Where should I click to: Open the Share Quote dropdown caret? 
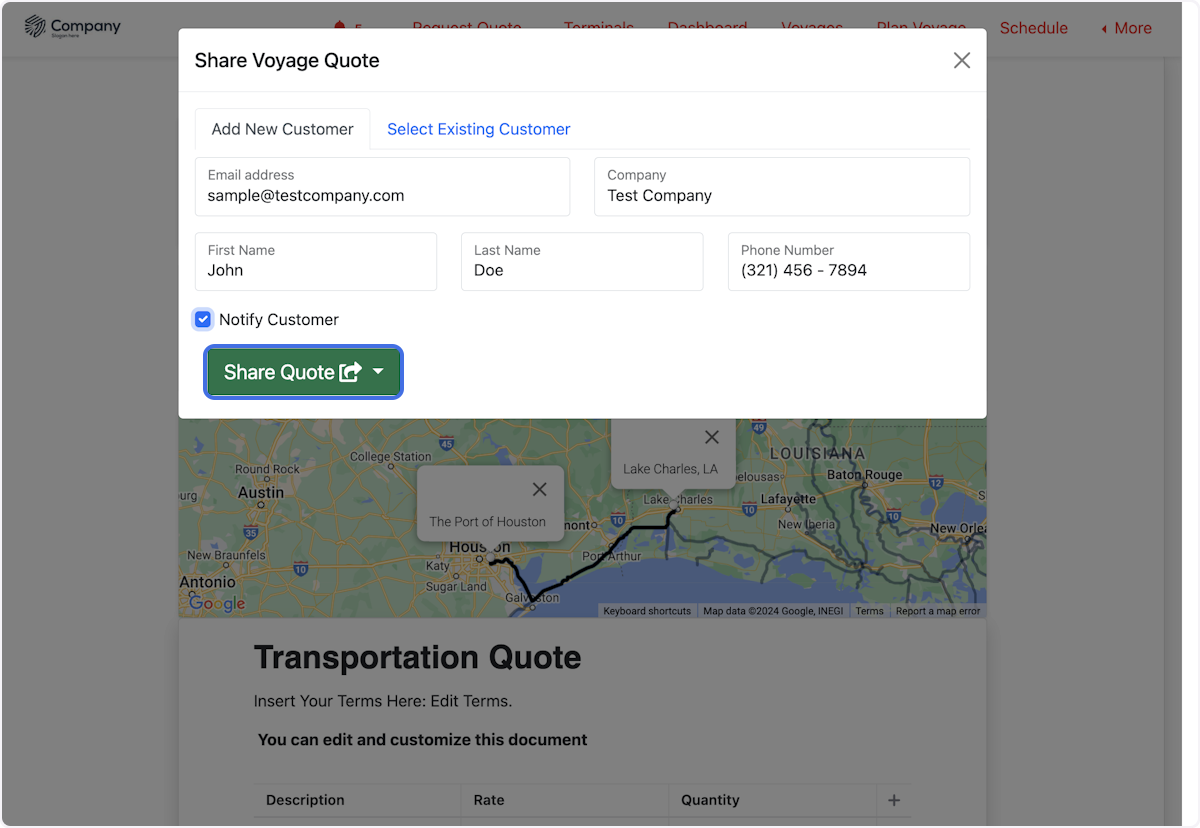coord(378,372)
